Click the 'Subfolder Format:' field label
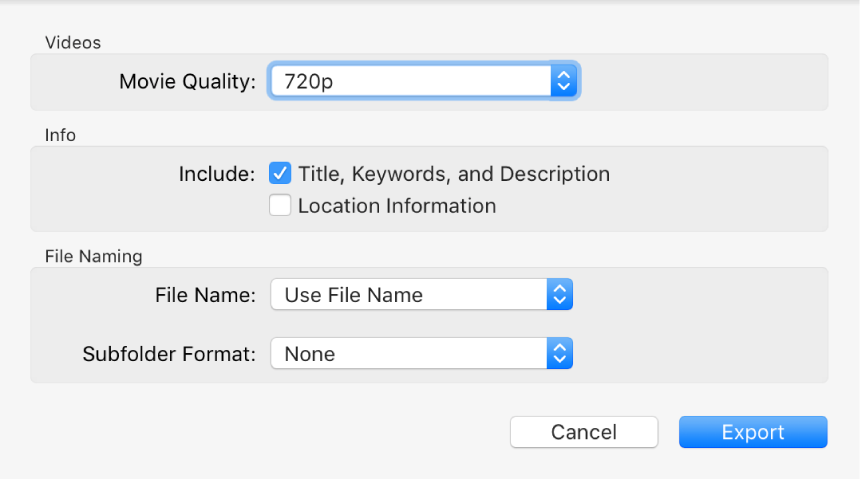The height and width of the screenshot is (479, 862). [170, 354]
